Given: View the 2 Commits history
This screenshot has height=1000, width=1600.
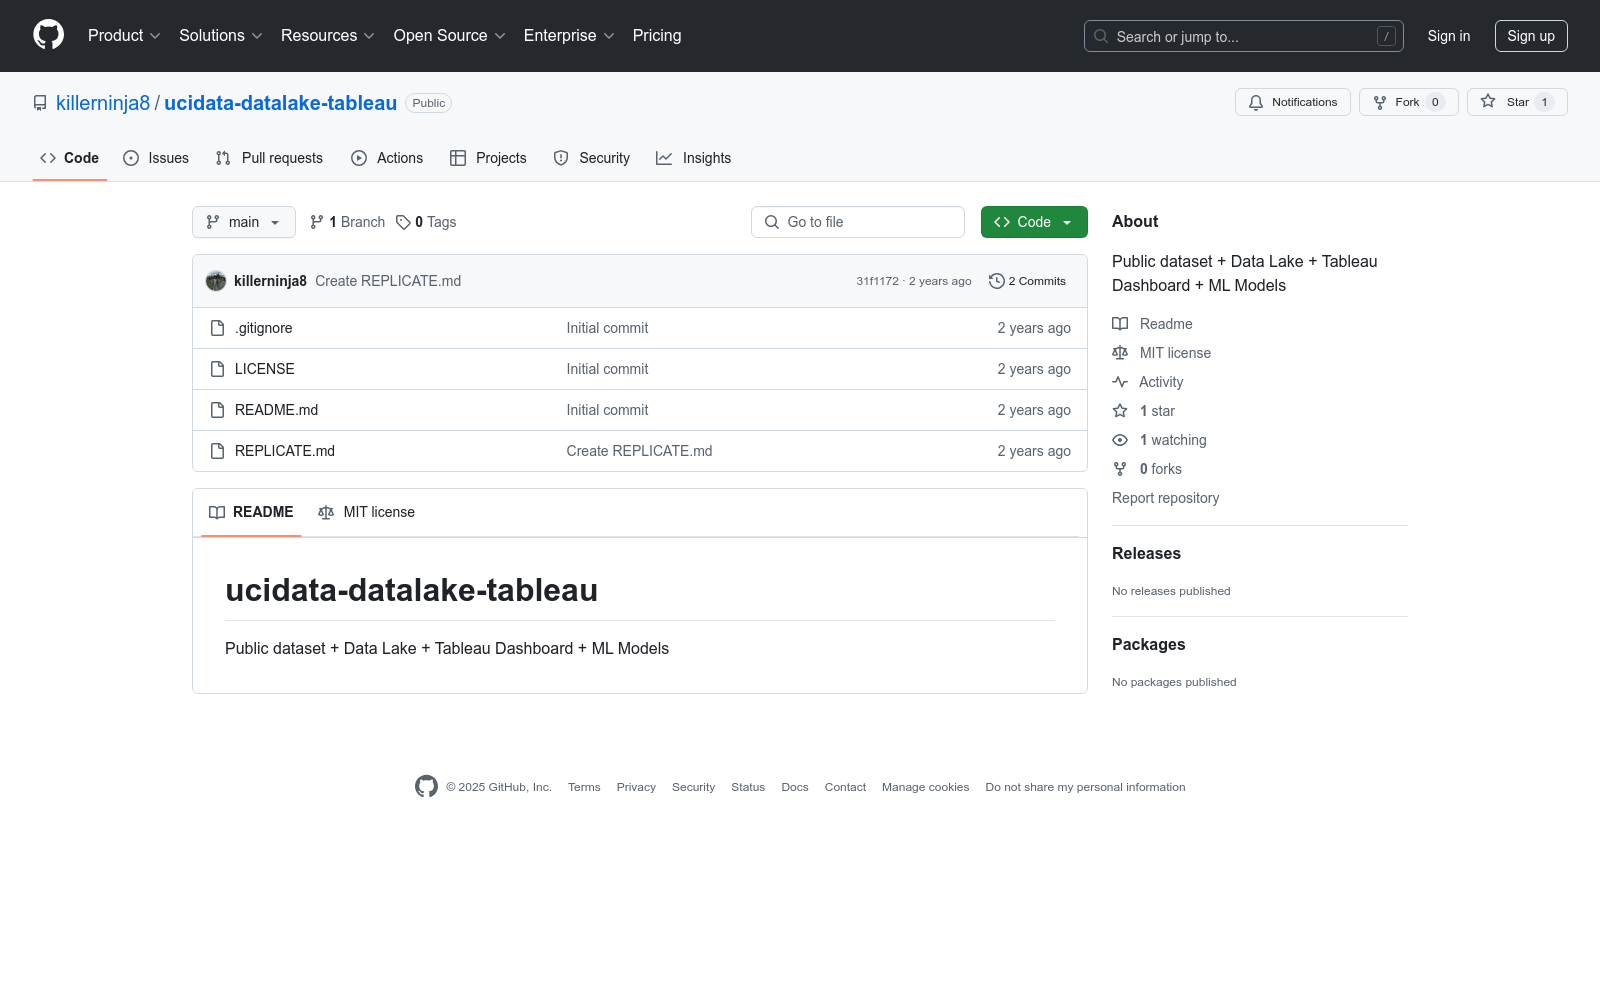Looking at the screenshot, I should [1027, 281].
